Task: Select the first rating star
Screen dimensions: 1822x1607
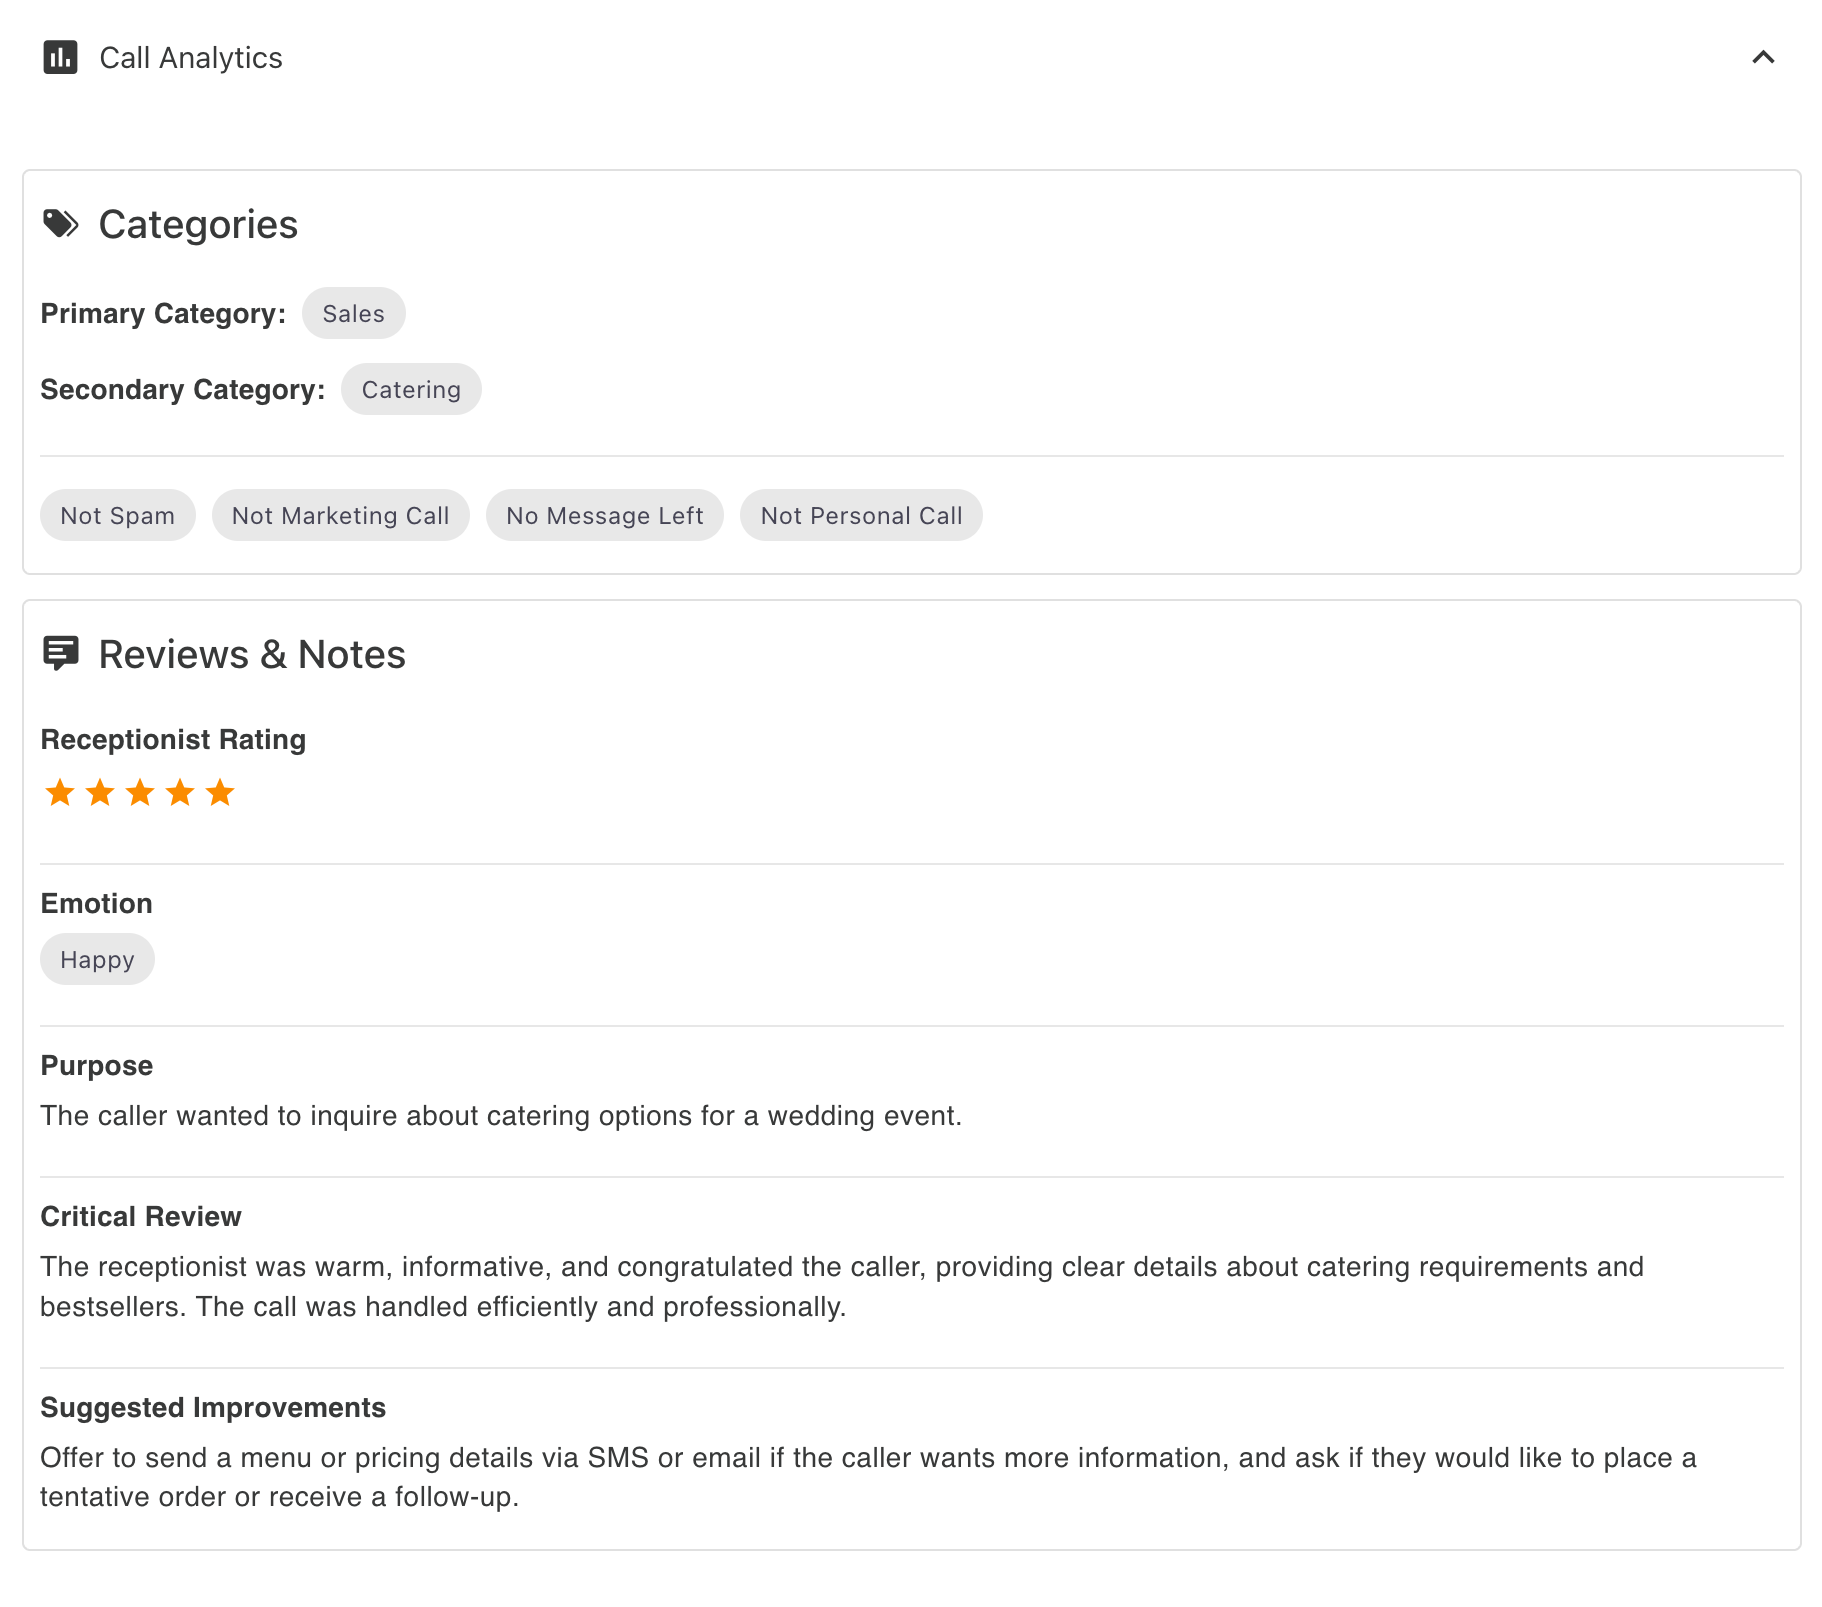Action: [x=59, y=792]
